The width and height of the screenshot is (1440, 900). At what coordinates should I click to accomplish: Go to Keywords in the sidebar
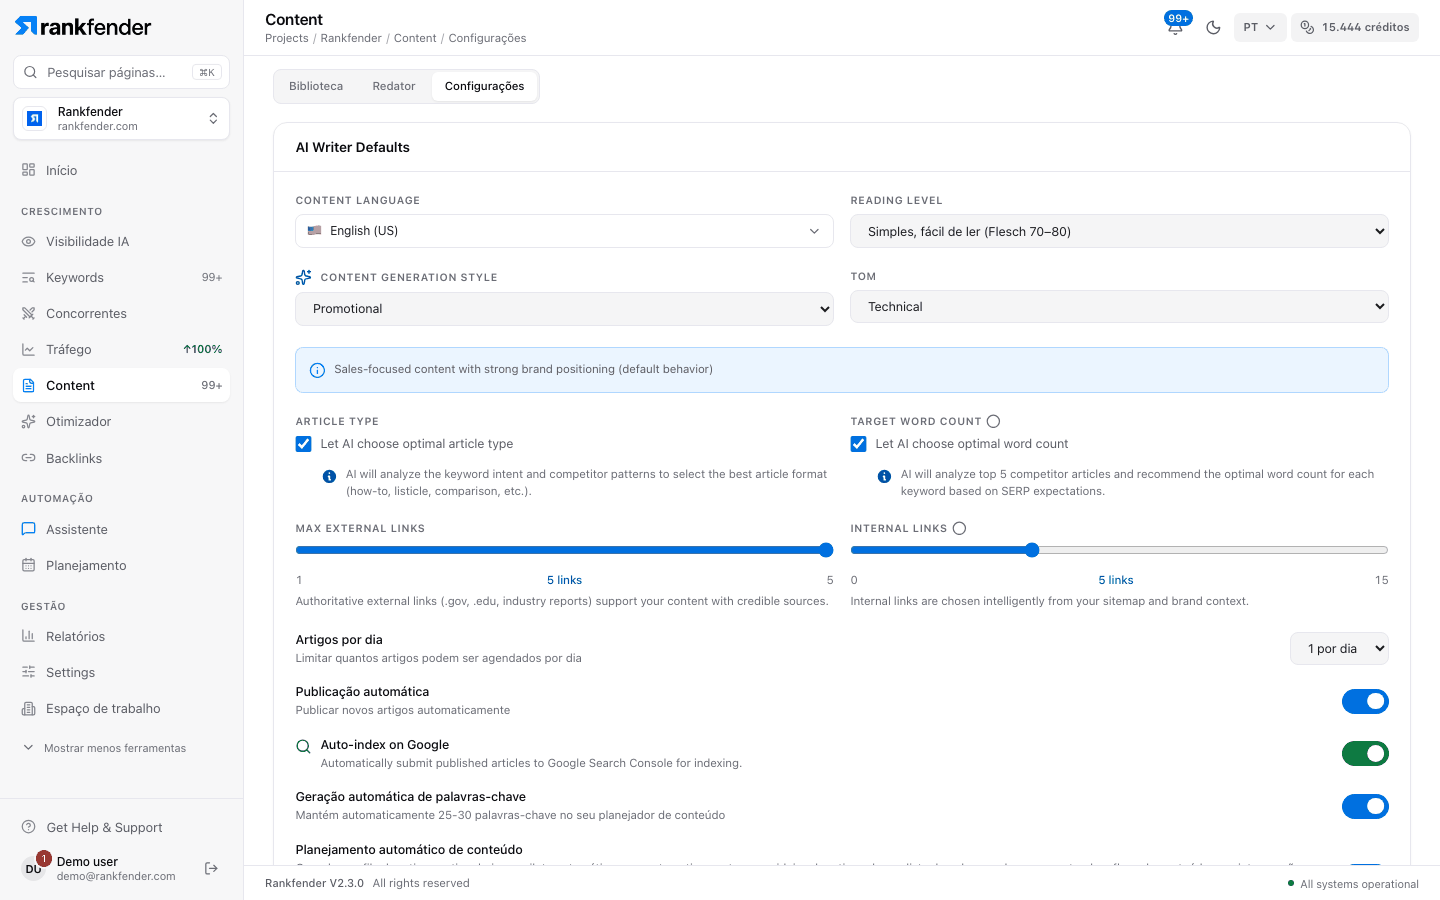pyautogui.click(x=121, y=277)
